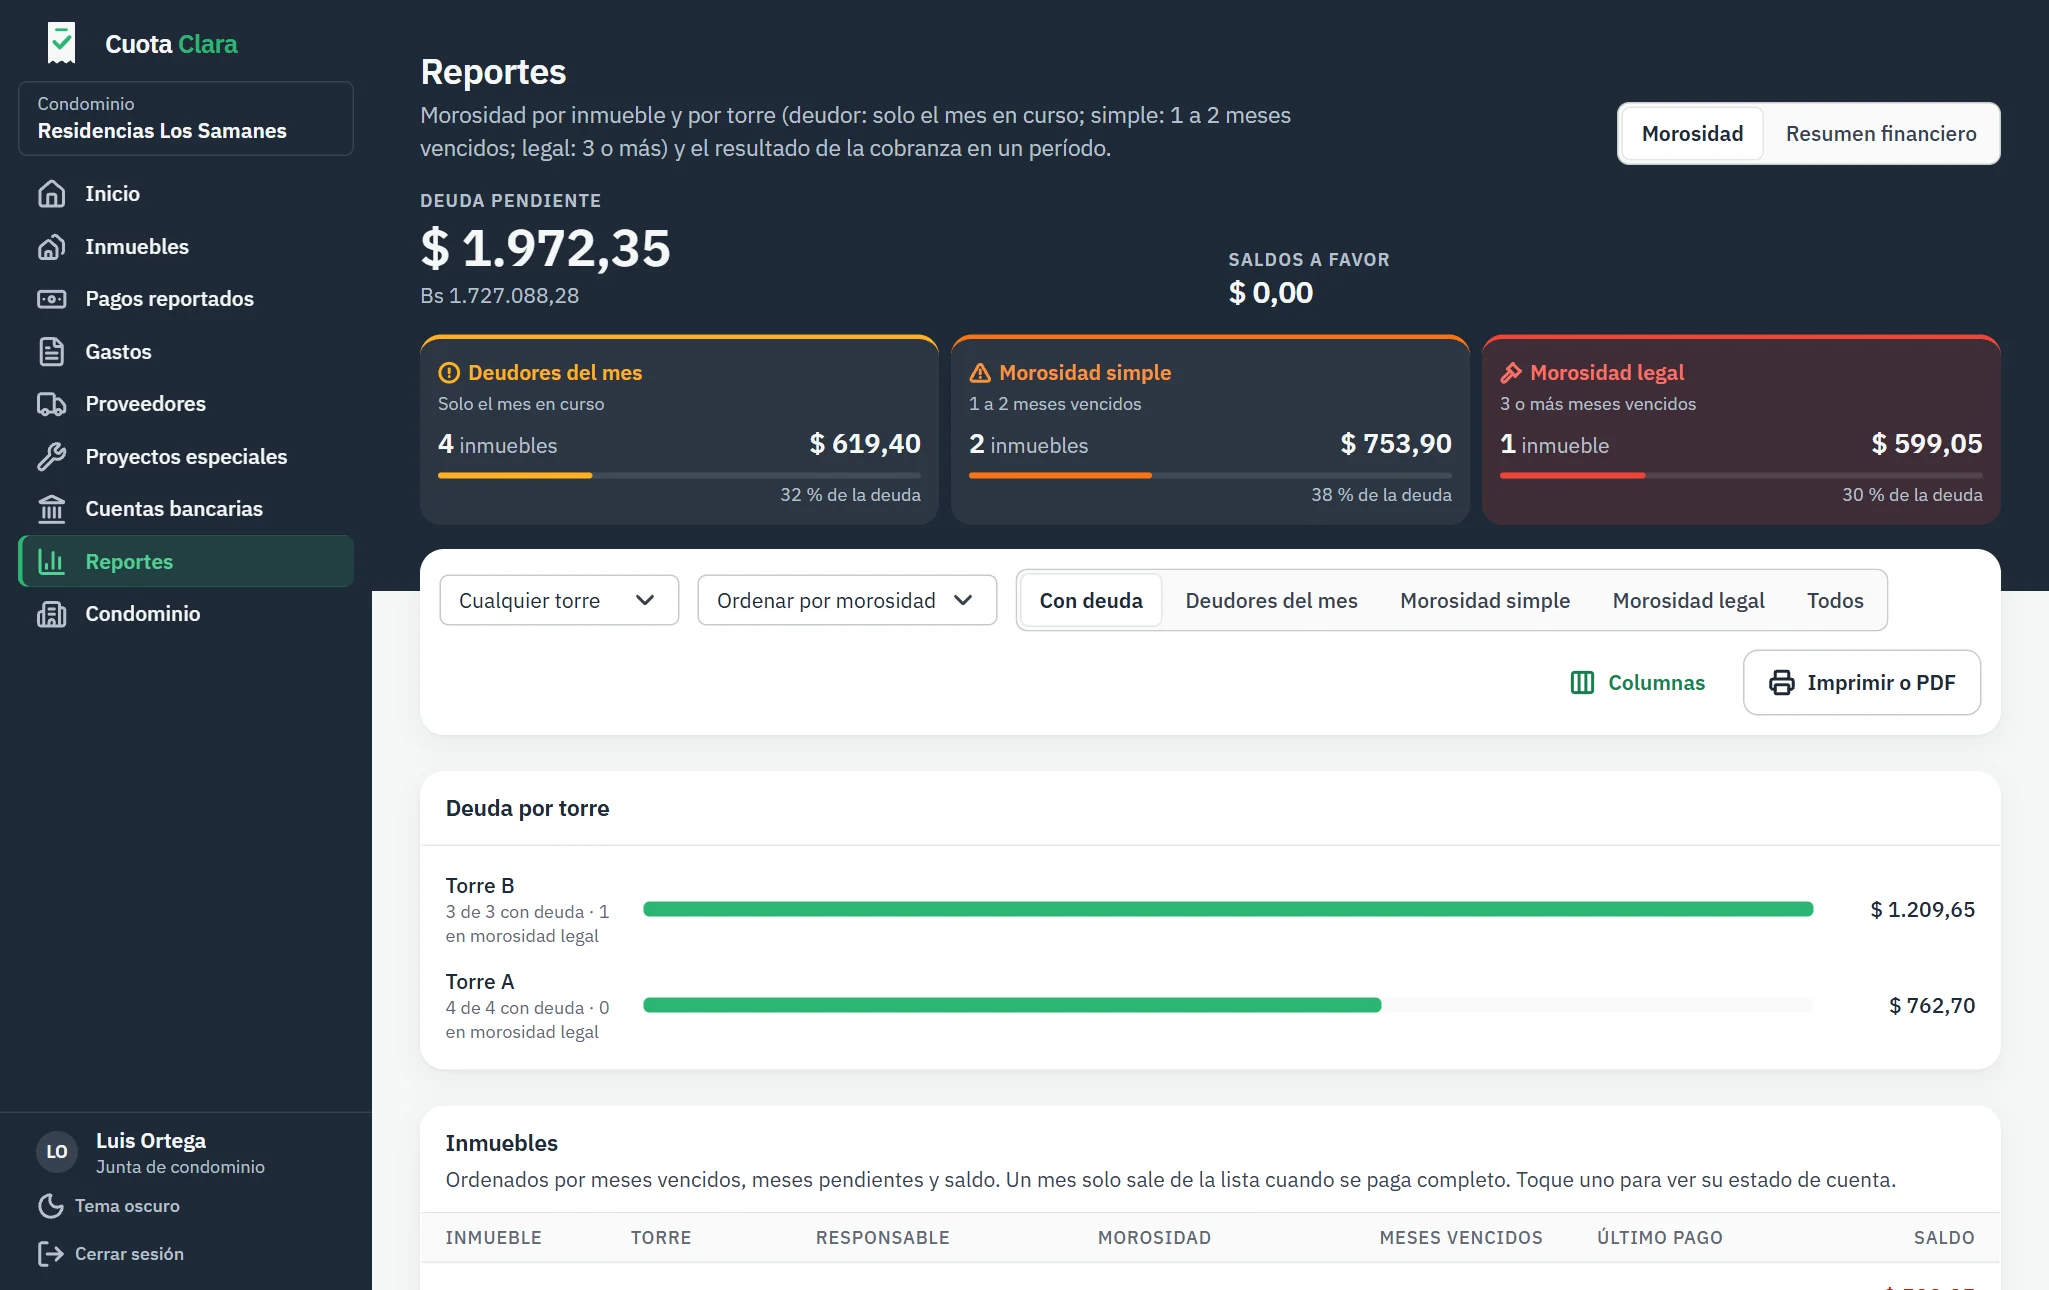Viewport: 2049px width, 1290px height.
Task: Click the Cuota Clara logo
Action: pyautogui.click(x=62, y=44)
